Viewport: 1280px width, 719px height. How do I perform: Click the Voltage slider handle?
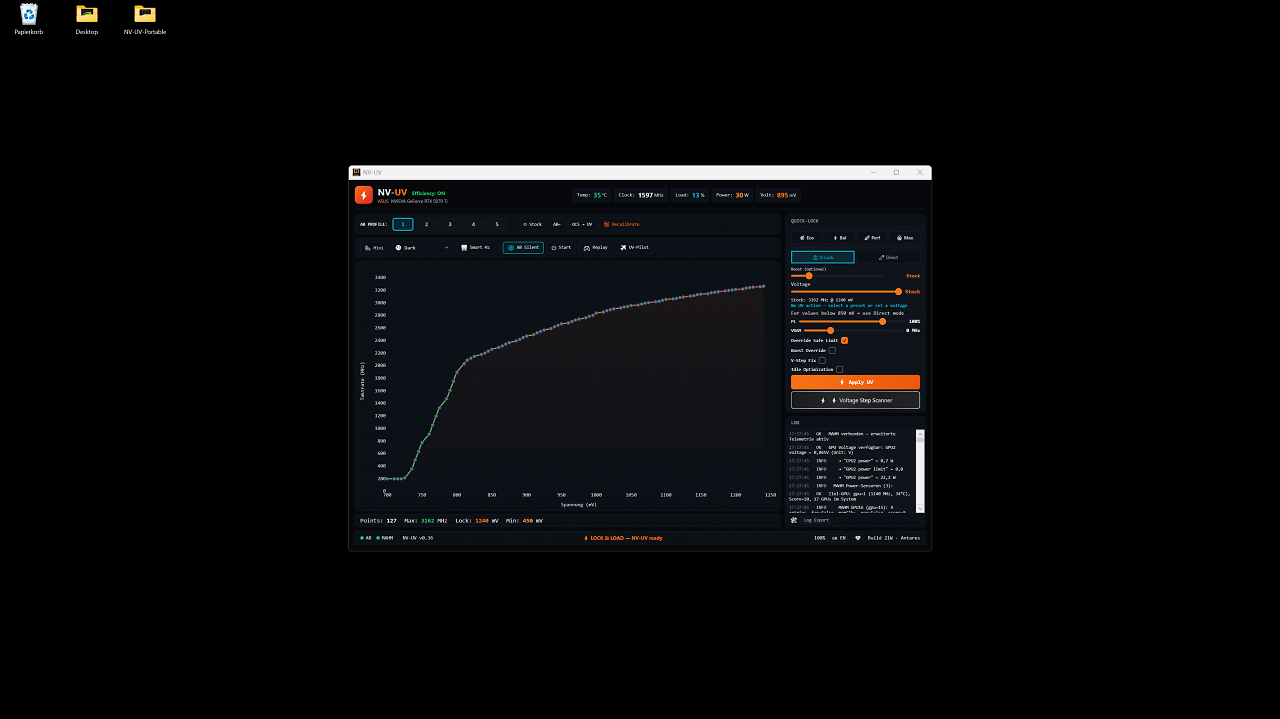(x=898, y=291)
